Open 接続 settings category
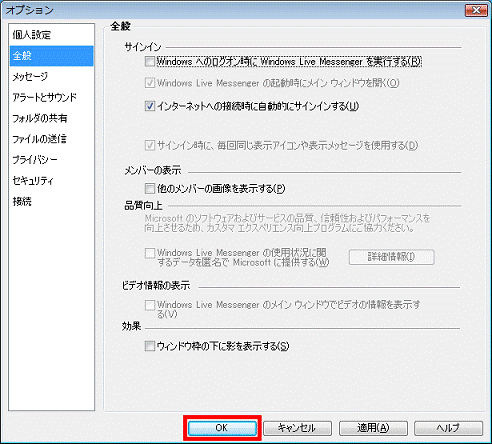The image size is (492, 444). point(51,201)
